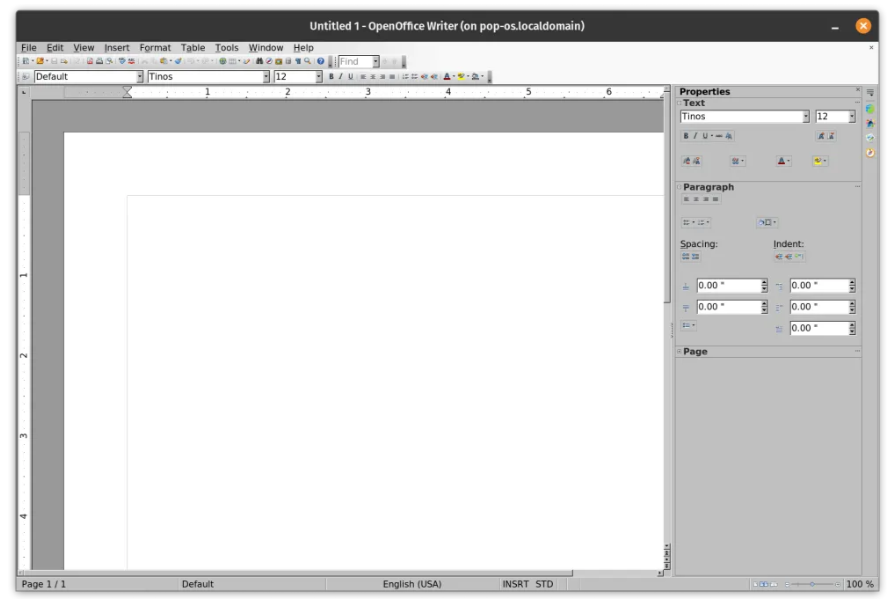894x608 pixels.
Task: Open the sidebar Gallery deck icon
Action: 871,137
